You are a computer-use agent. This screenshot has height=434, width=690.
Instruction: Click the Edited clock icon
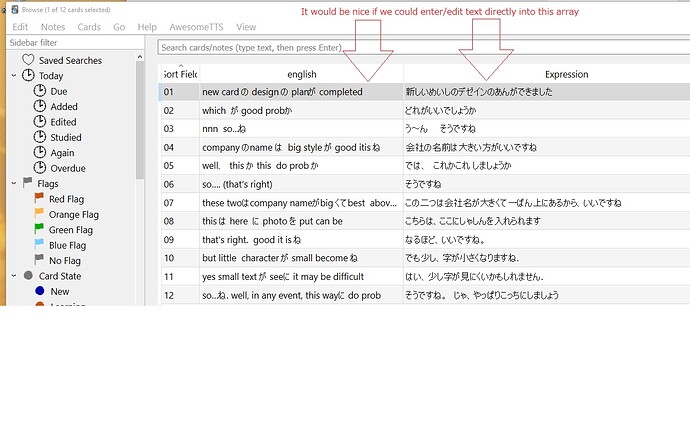[40, 121]
